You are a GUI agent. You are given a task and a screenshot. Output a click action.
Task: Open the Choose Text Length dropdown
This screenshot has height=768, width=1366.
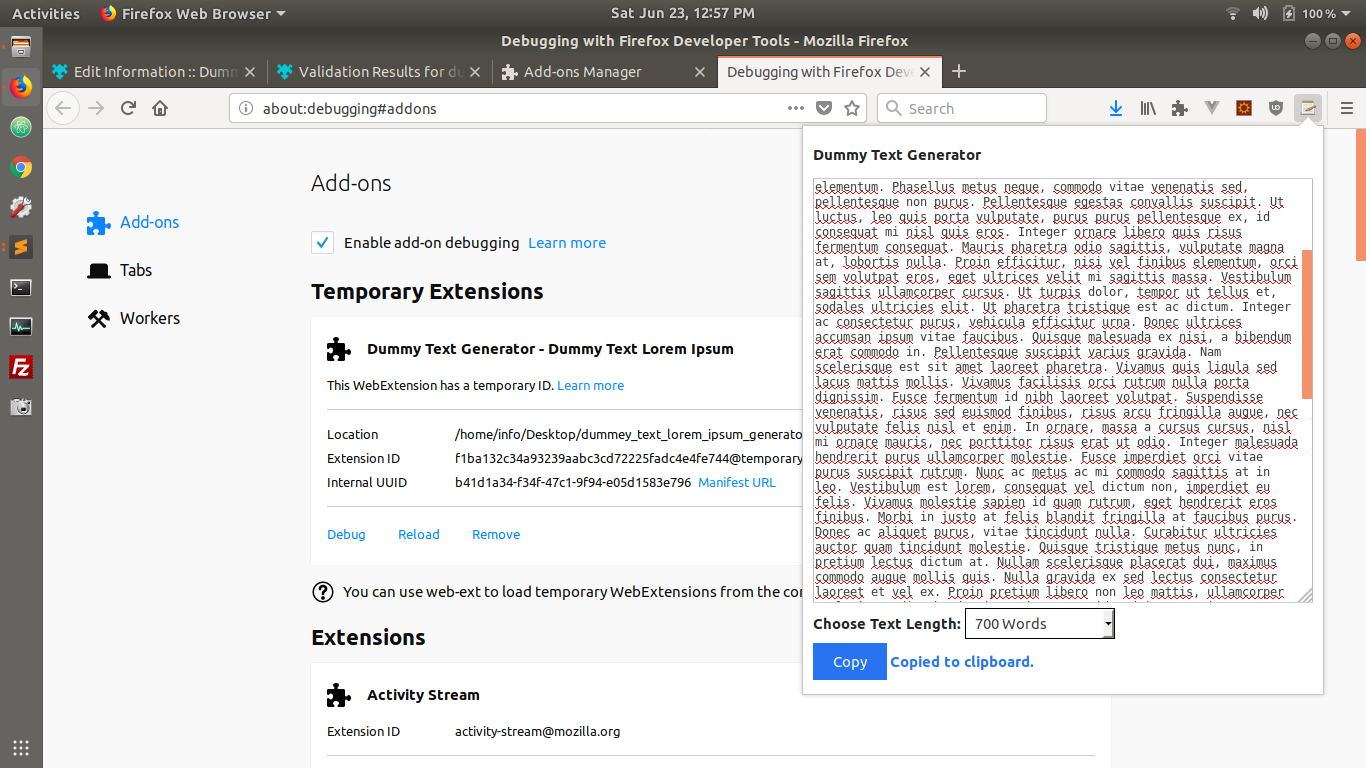pos(1039,623)
